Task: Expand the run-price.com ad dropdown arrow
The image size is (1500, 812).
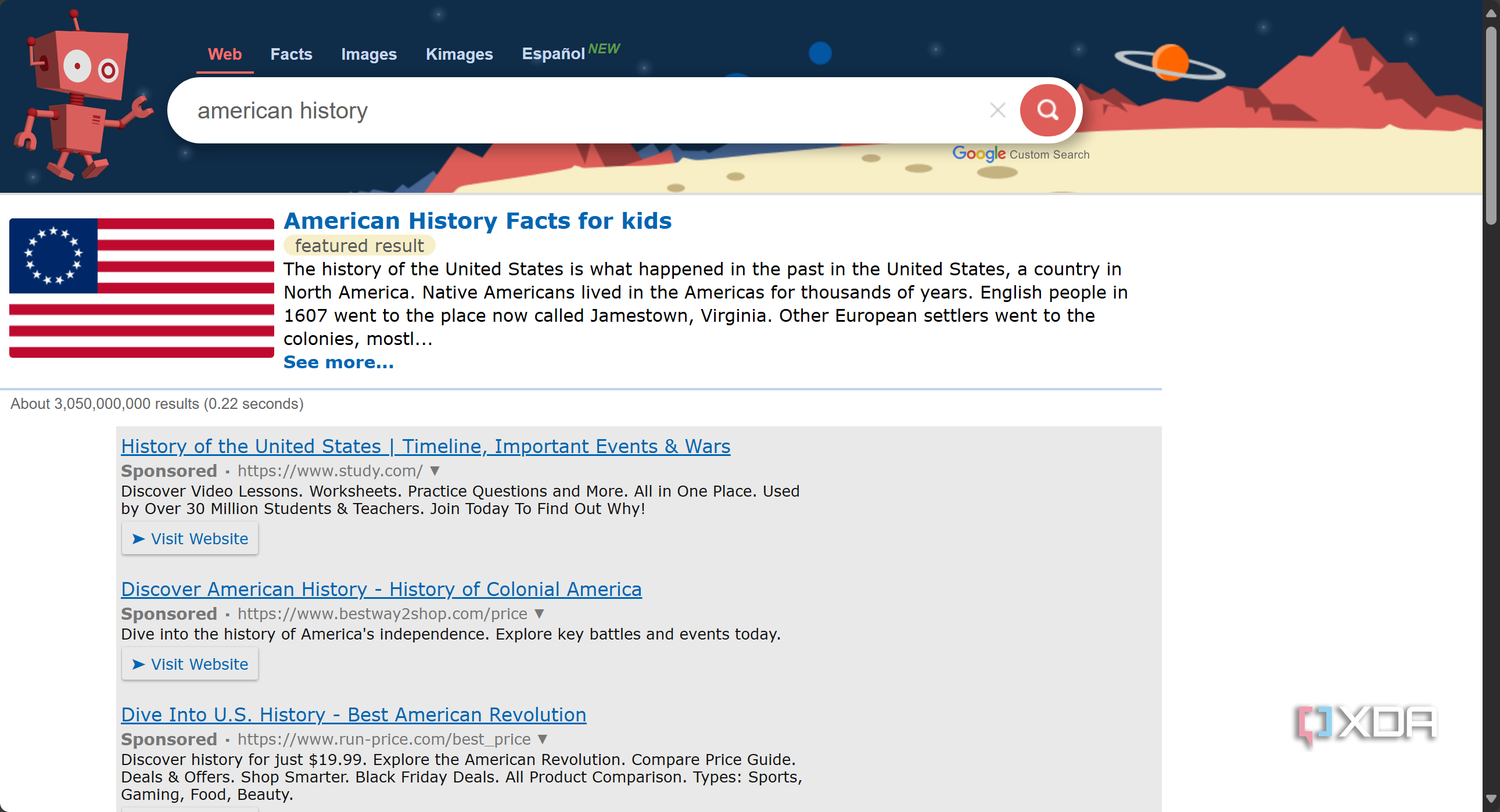Action: [543, 739]
